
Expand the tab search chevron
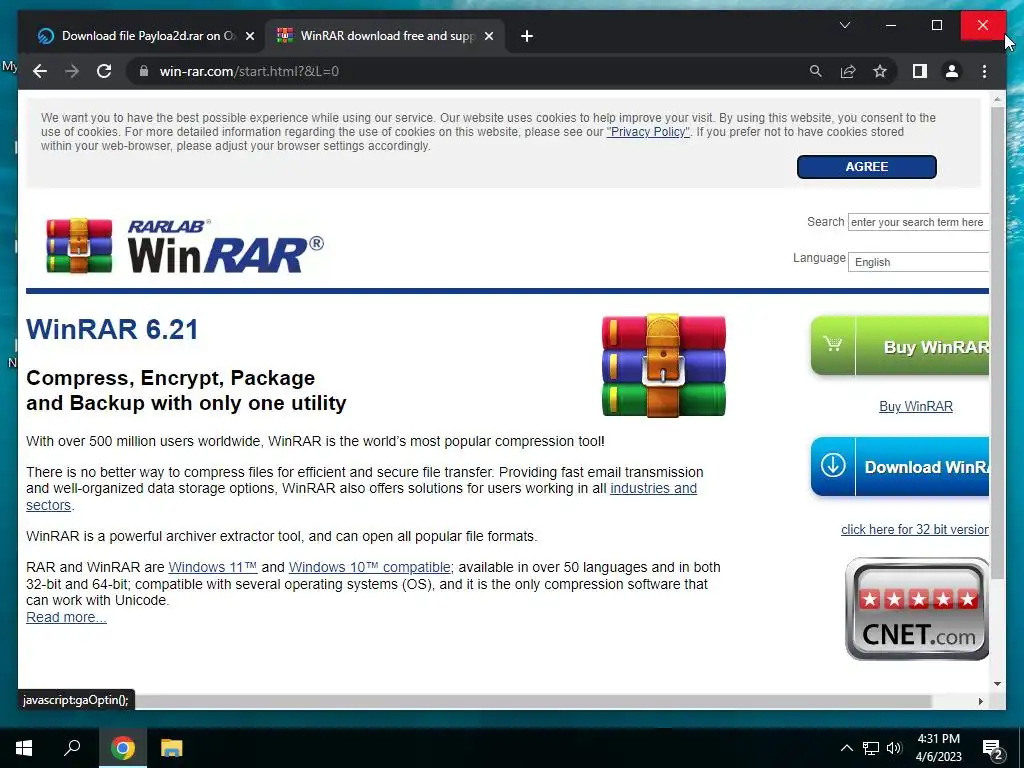coord(844,25)
